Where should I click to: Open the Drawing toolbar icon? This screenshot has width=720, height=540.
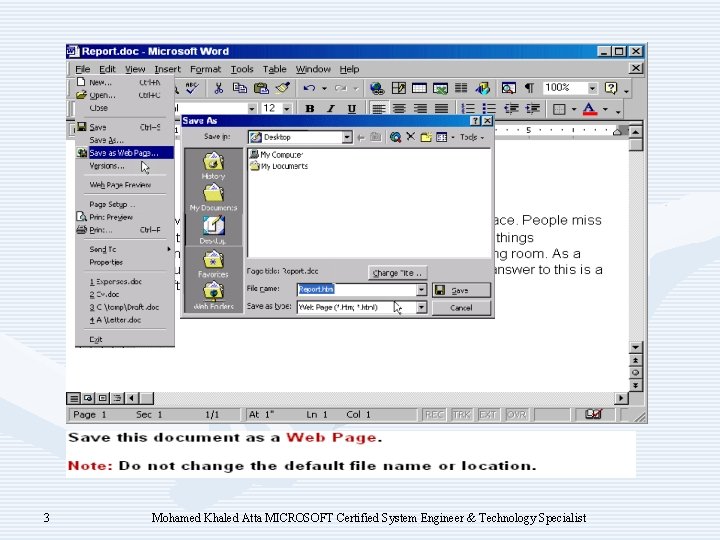[x=483, y=88]
